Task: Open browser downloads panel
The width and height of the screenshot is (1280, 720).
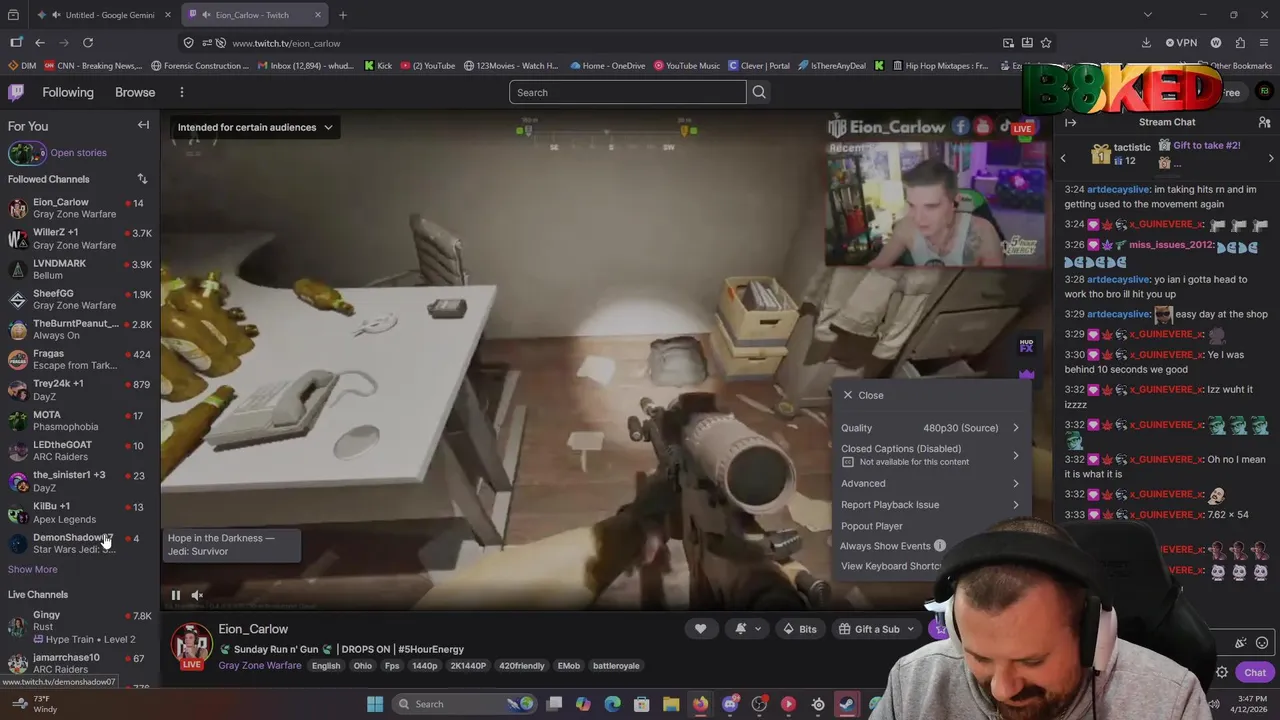Action: pyautogui.click(x=1146, y=43)
